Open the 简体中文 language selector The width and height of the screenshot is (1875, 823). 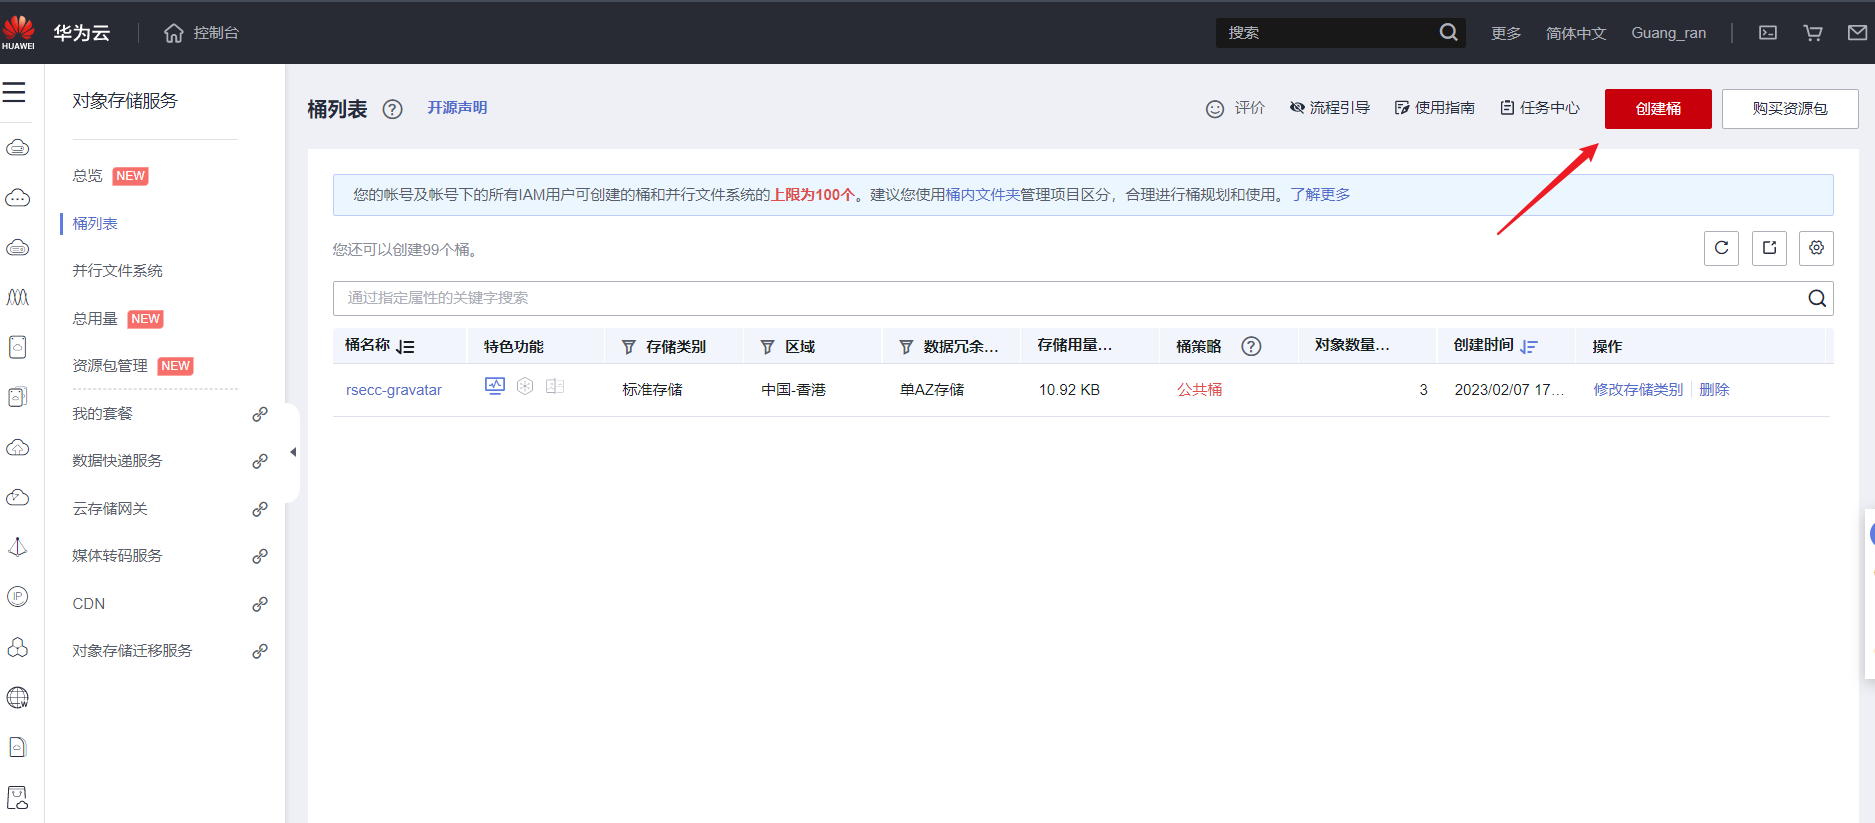[1576, 33]
